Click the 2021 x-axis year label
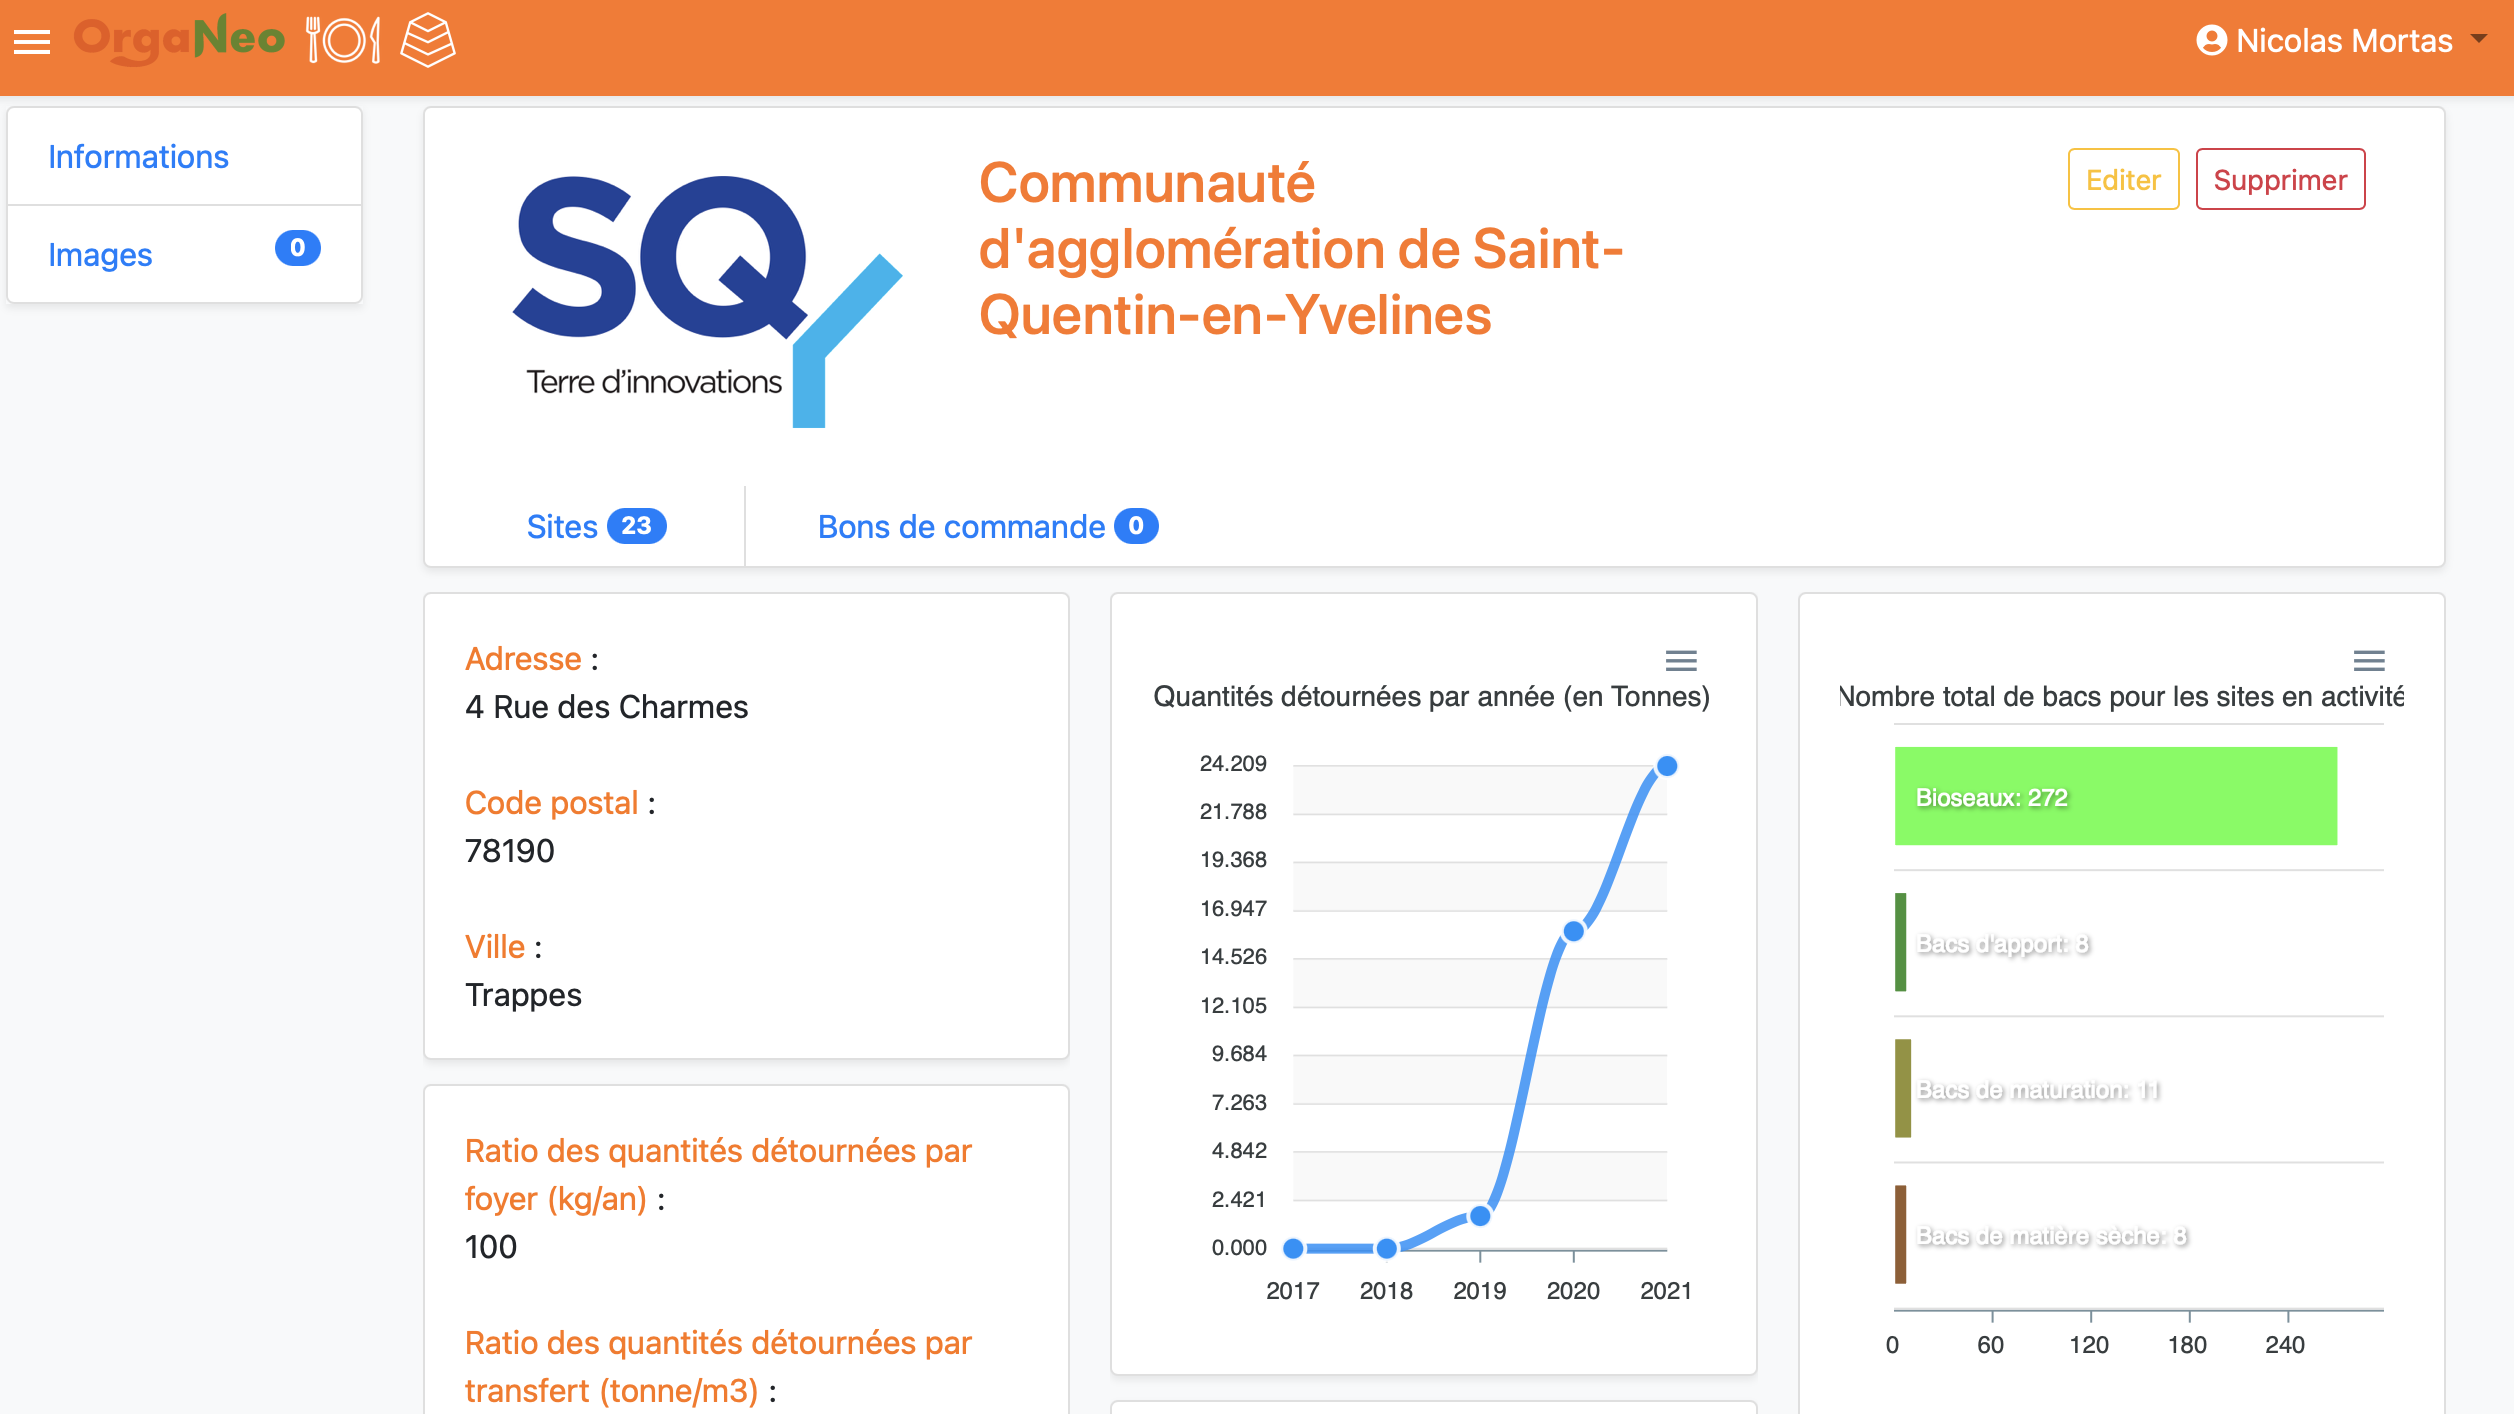Image resolution: width=2514 pixels, height=1414 pixels. click(x=1666, y=1291)
